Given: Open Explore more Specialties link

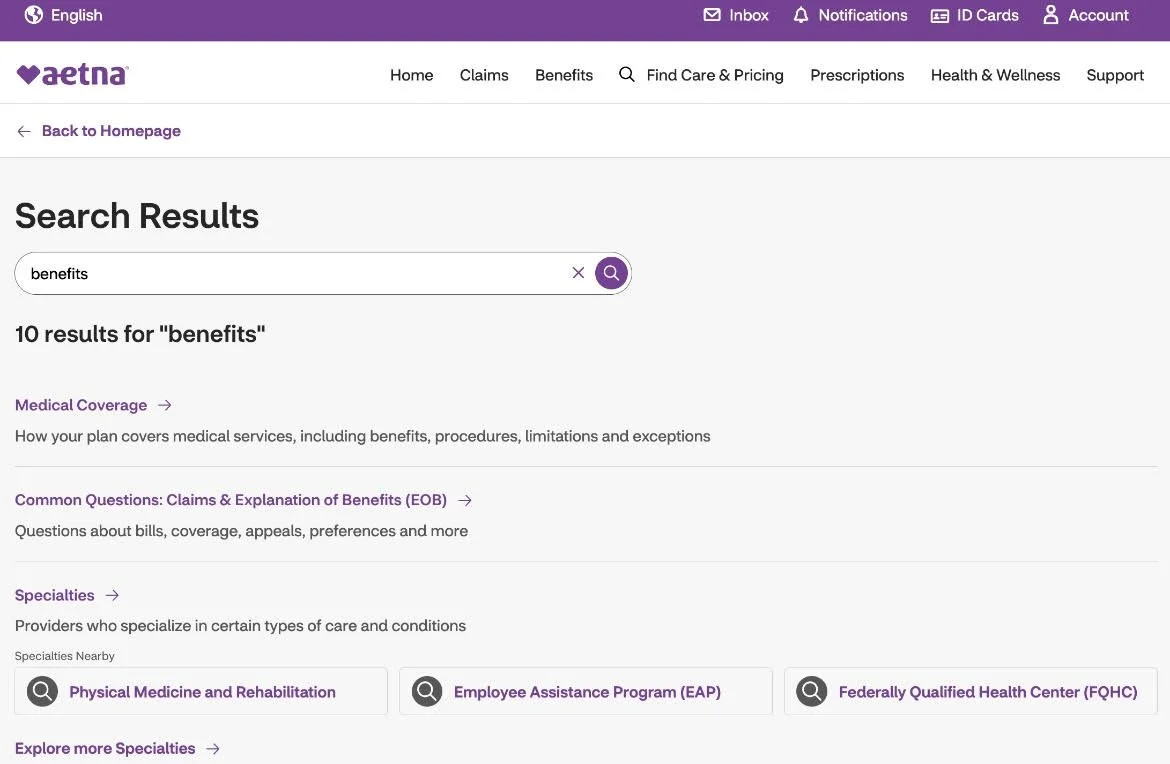Looking at the screenshot, I should pyautogui.click(x=104, y=748).
